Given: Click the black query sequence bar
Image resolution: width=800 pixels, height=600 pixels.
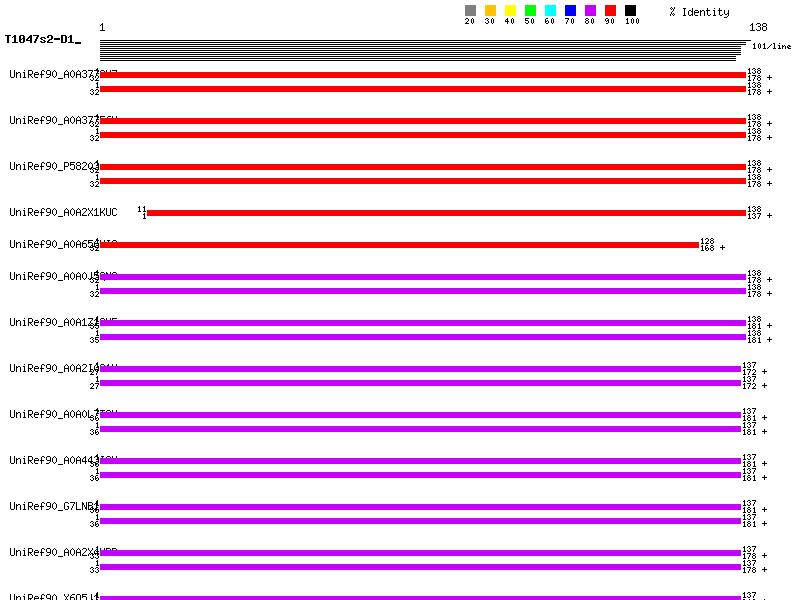Looking at the screenshot, I should coord(422,50).
